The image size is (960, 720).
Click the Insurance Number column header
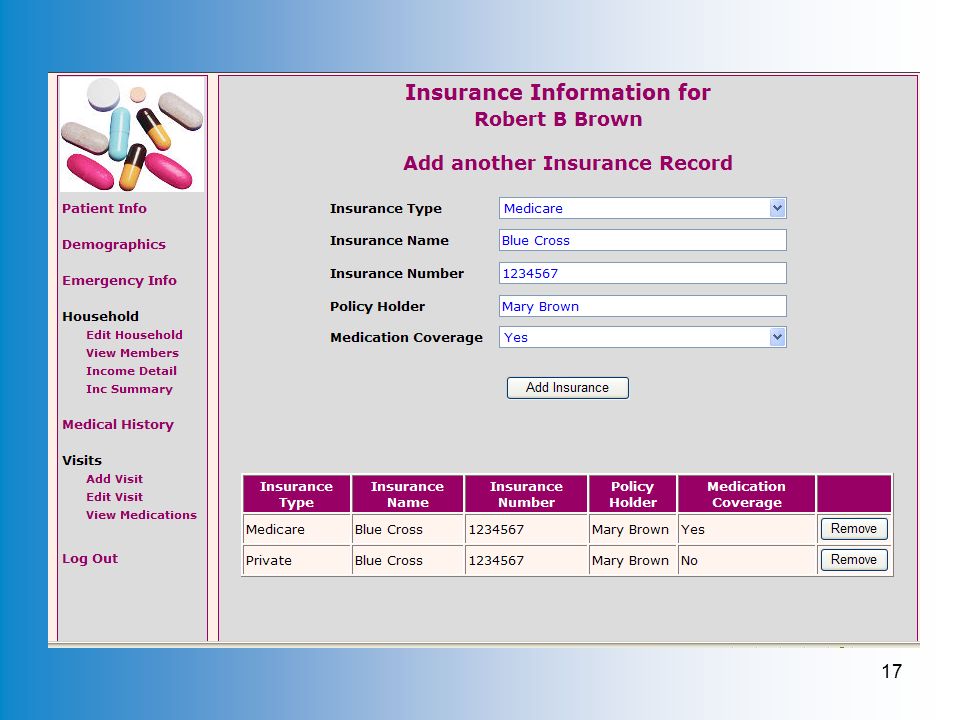point(527,494)
